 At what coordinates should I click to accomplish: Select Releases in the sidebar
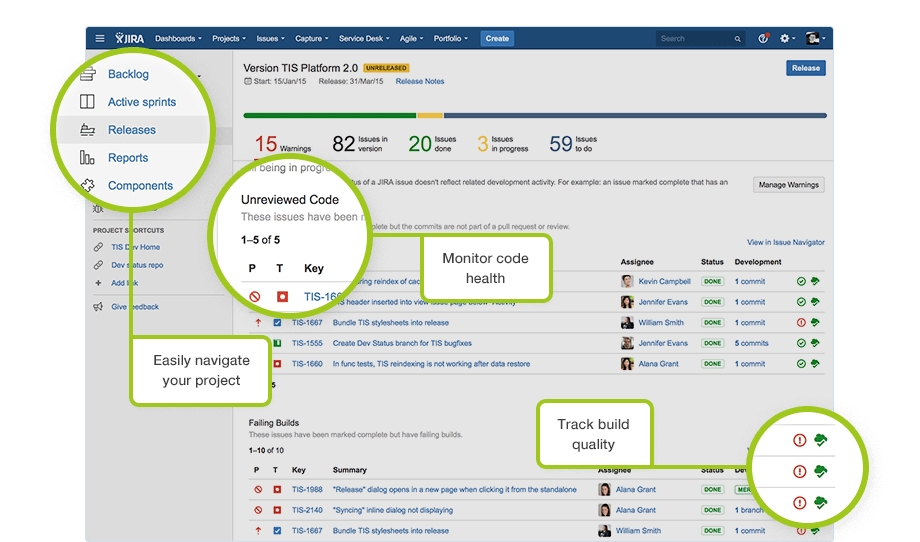(x=131, y=130)
